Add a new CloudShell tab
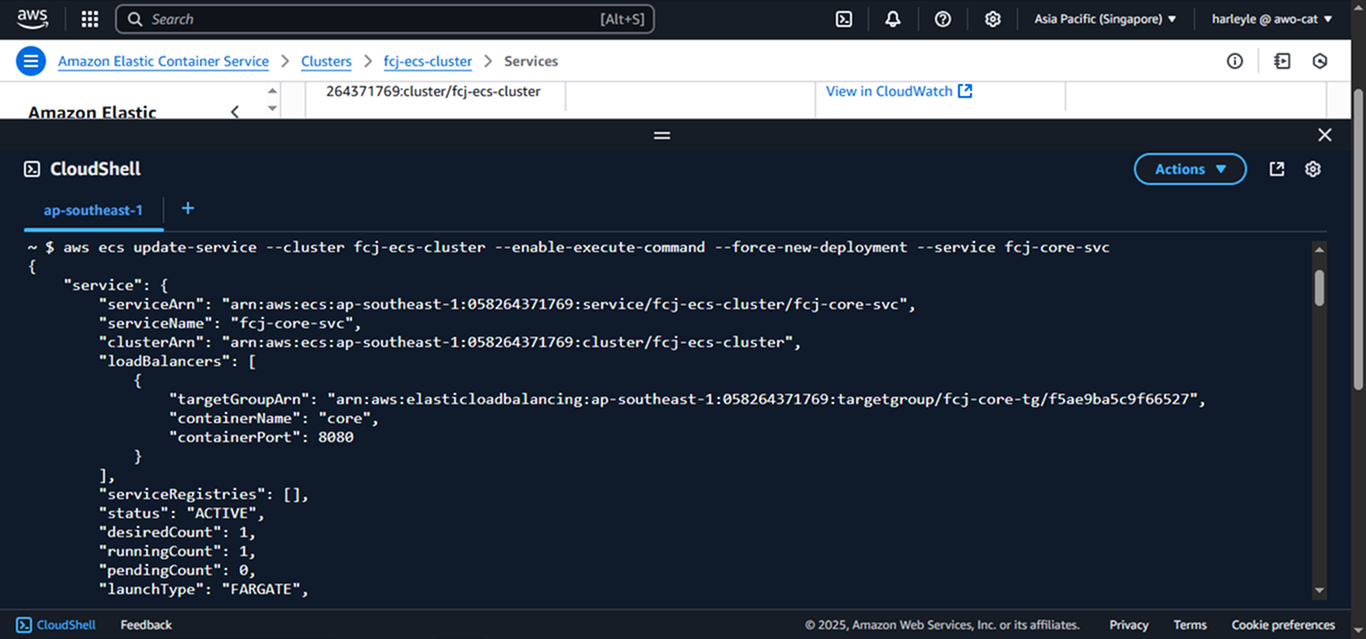Screen dimensions: 1366x639 tap(187, 208)
